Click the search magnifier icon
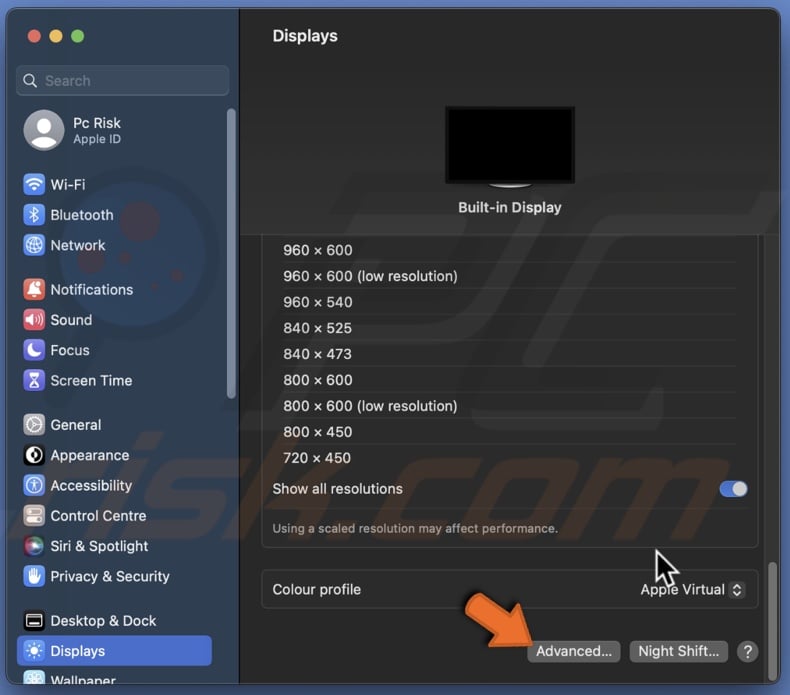This screenshot has width=790, height=695. tap(30, 81)
